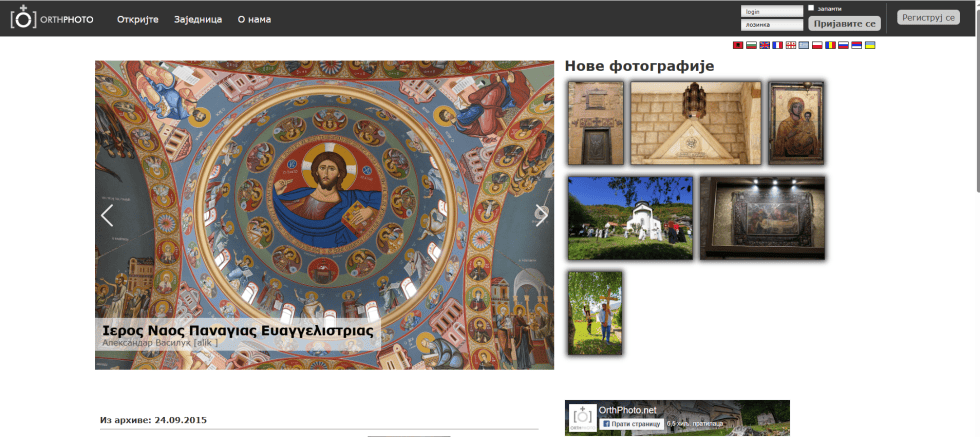Viewport: 980px width, 437px height.
Task: Select the Romanian flag language icon
Action: click(x=830, y=46)
